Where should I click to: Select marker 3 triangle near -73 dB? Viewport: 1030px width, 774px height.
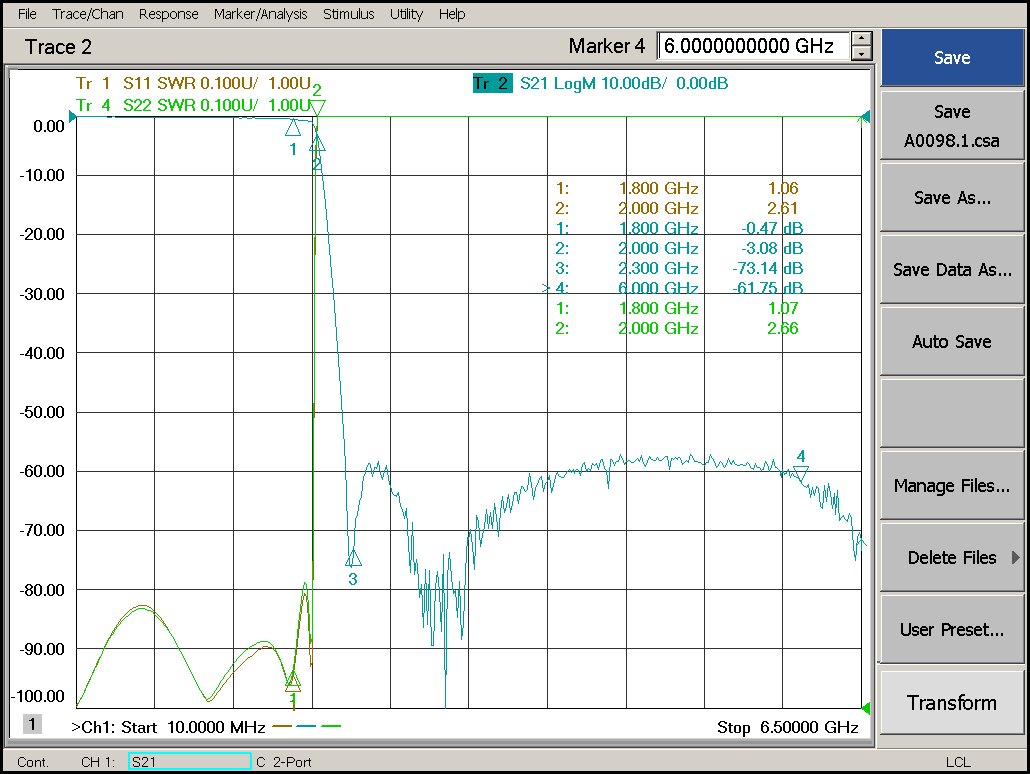[353, 559]
